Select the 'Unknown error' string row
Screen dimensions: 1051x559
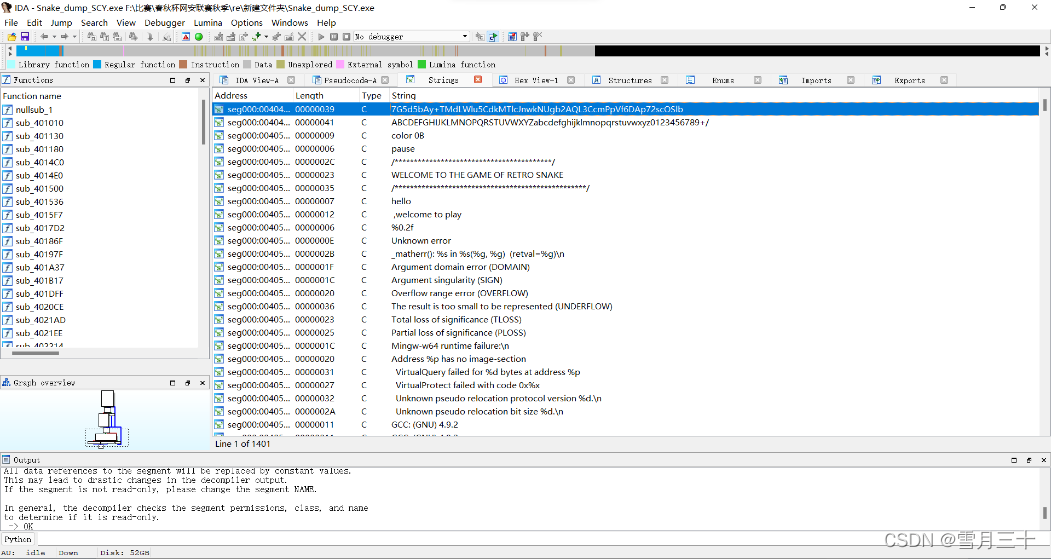626,241
